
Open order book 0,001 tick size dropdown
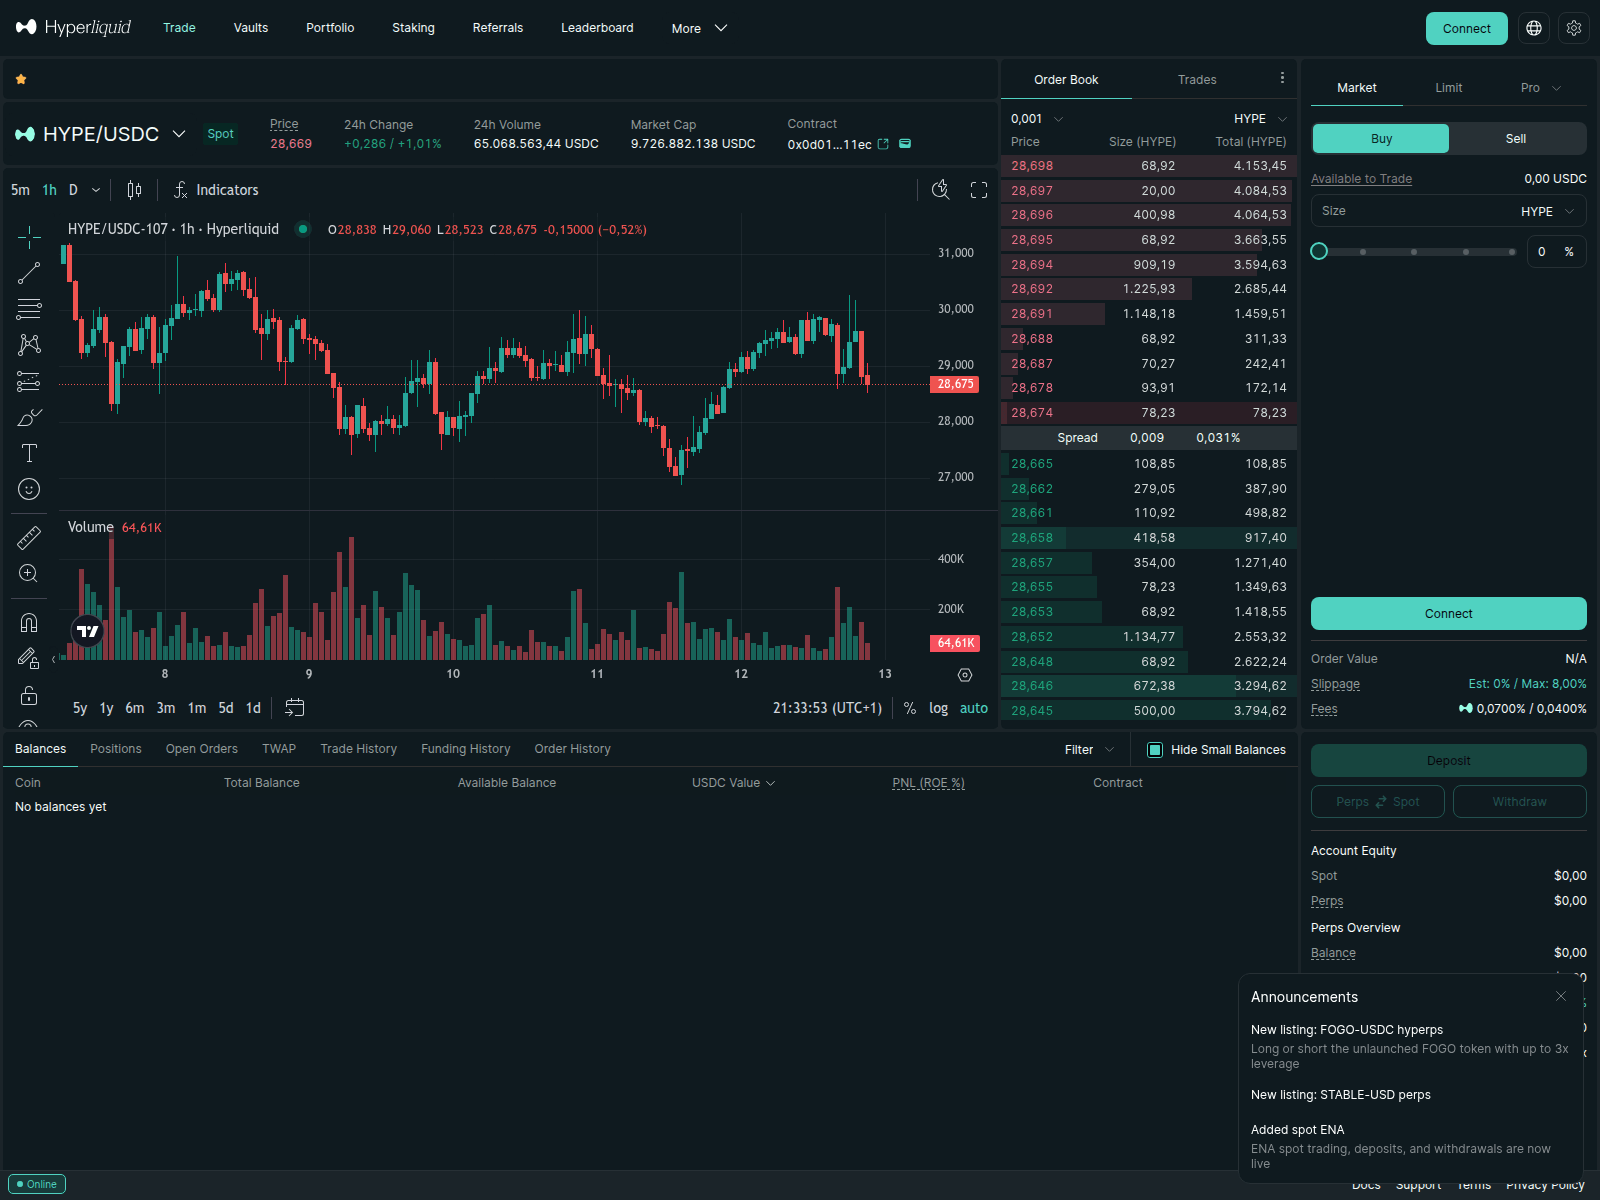[1037, 119]
